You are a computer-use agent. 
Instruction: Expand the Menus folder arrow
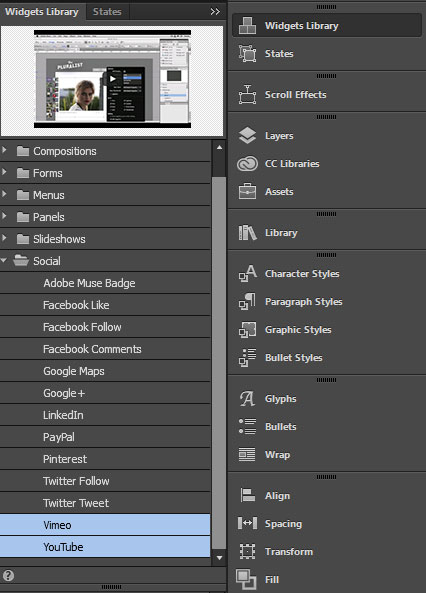pyautogui.click(x=4, y=194)
